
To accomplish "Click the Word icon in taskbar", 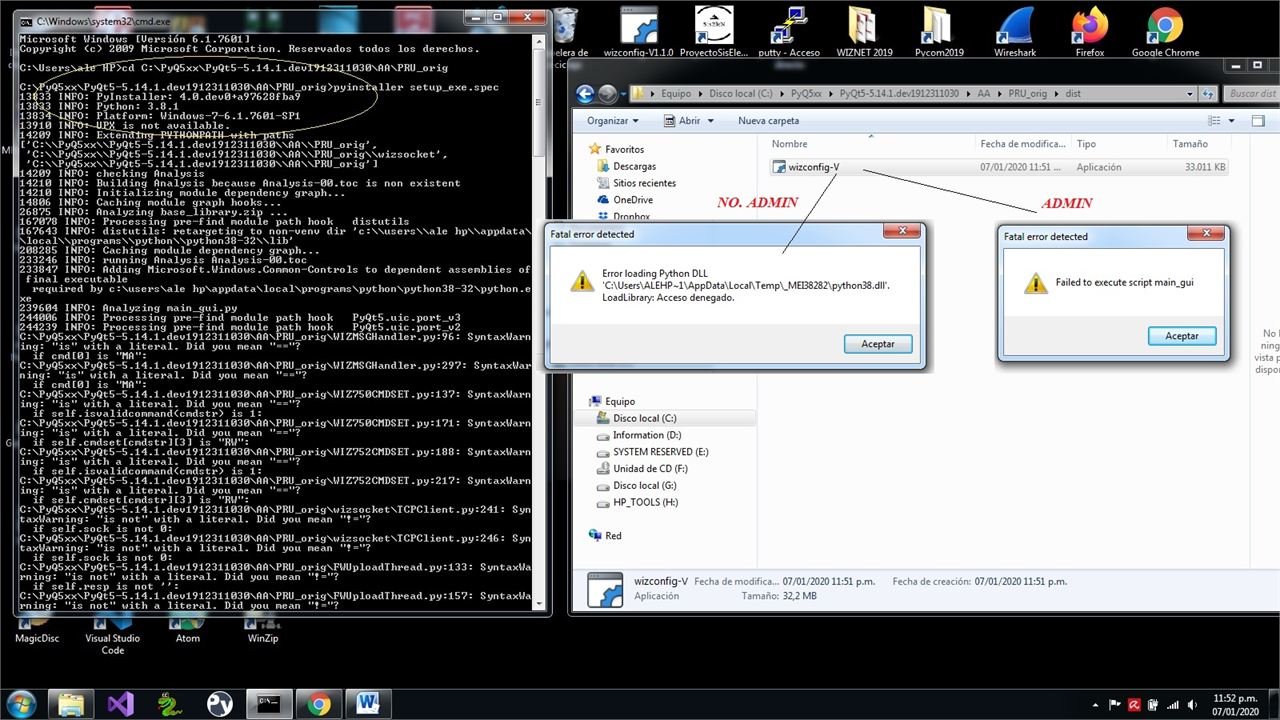I will tap(367, 703).
